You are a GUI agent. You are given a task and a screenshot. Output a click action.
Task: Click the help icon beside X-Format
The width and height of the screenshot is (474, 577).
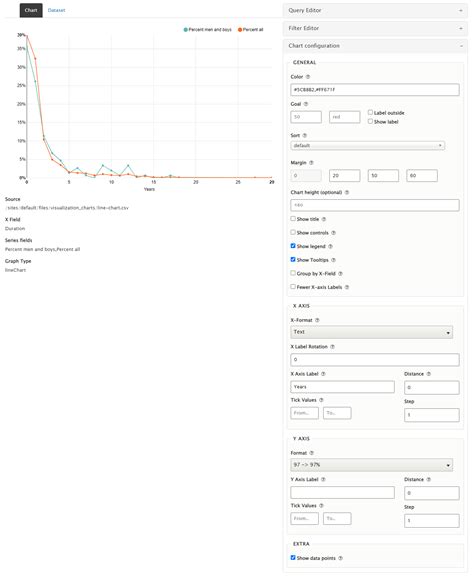317,320
